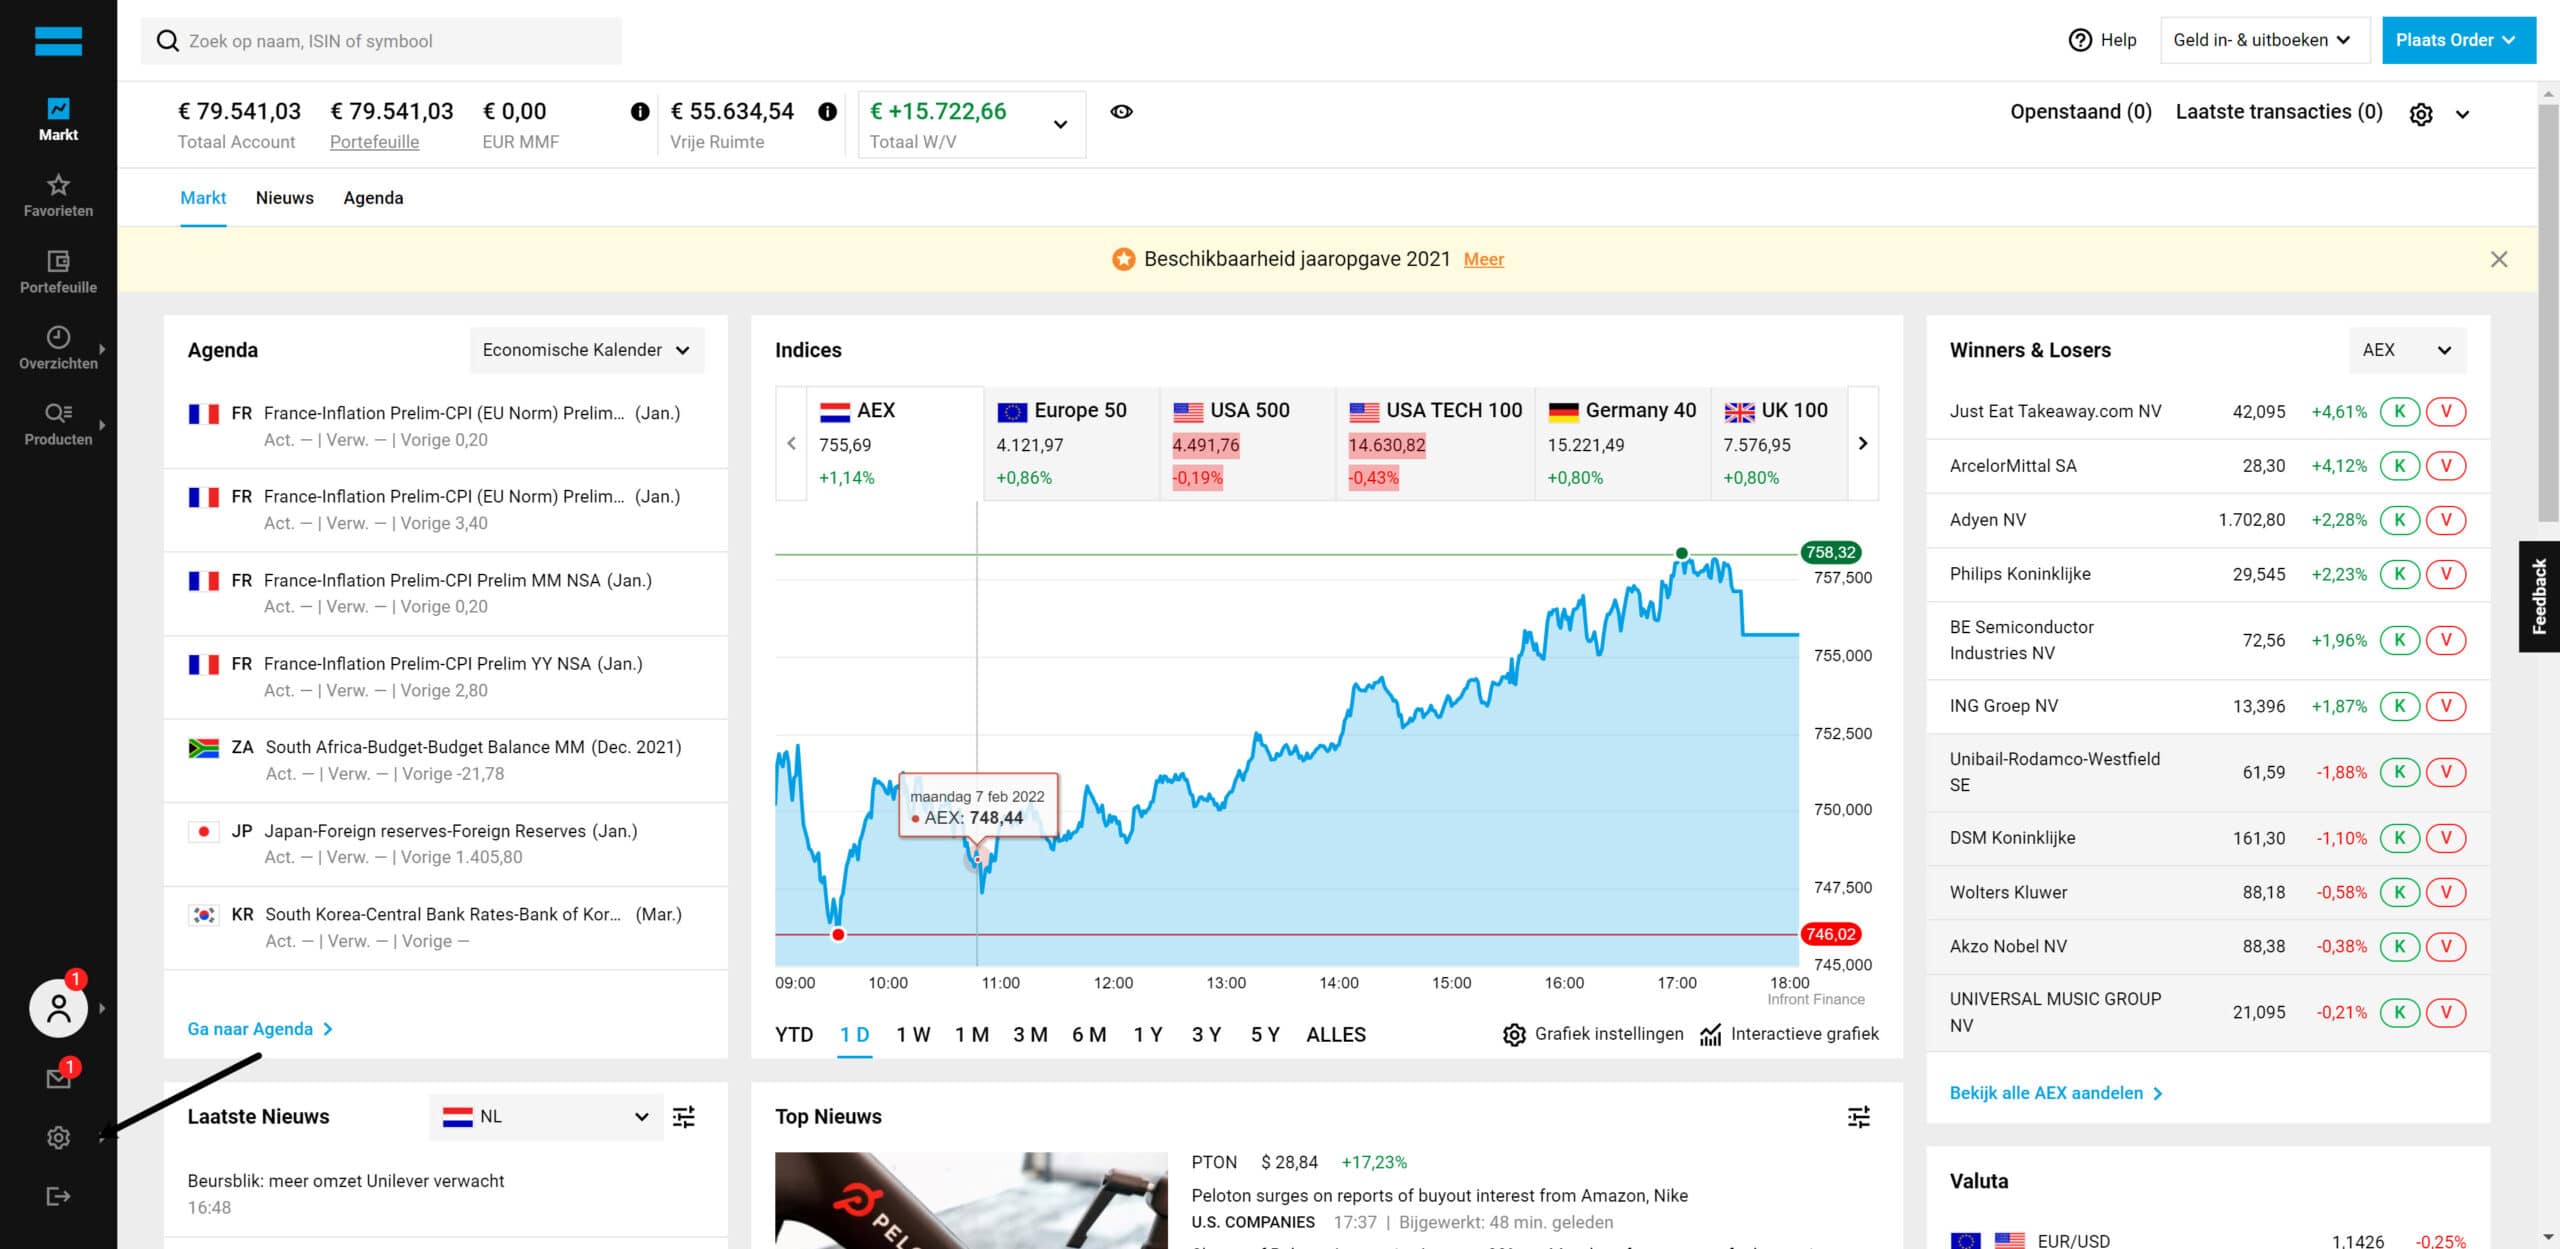Click the Help question mark icon
Image resolution: width=2560 pixels, height=1249 pixels.
click(x=2080, y=40)
